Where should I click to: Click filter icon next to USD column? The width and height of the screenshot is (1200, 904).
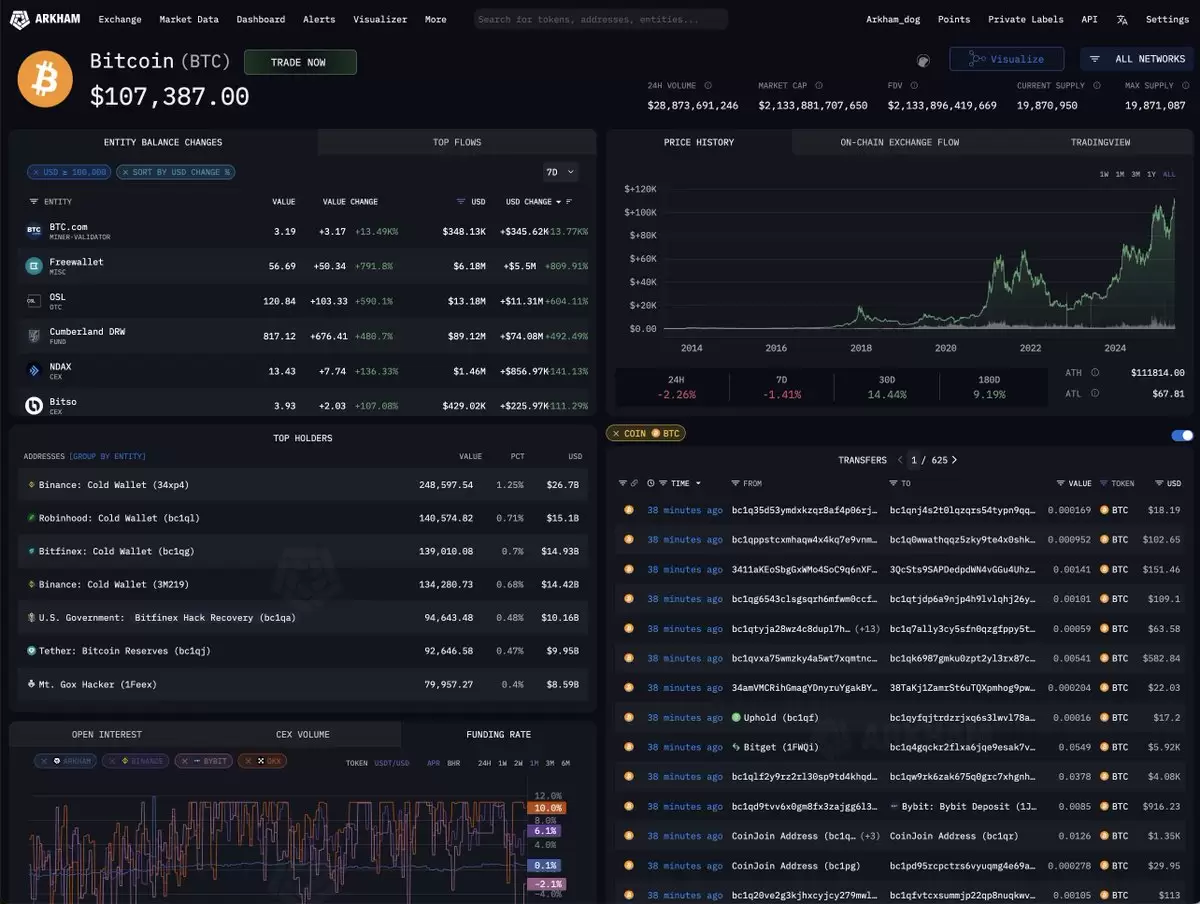461,202
